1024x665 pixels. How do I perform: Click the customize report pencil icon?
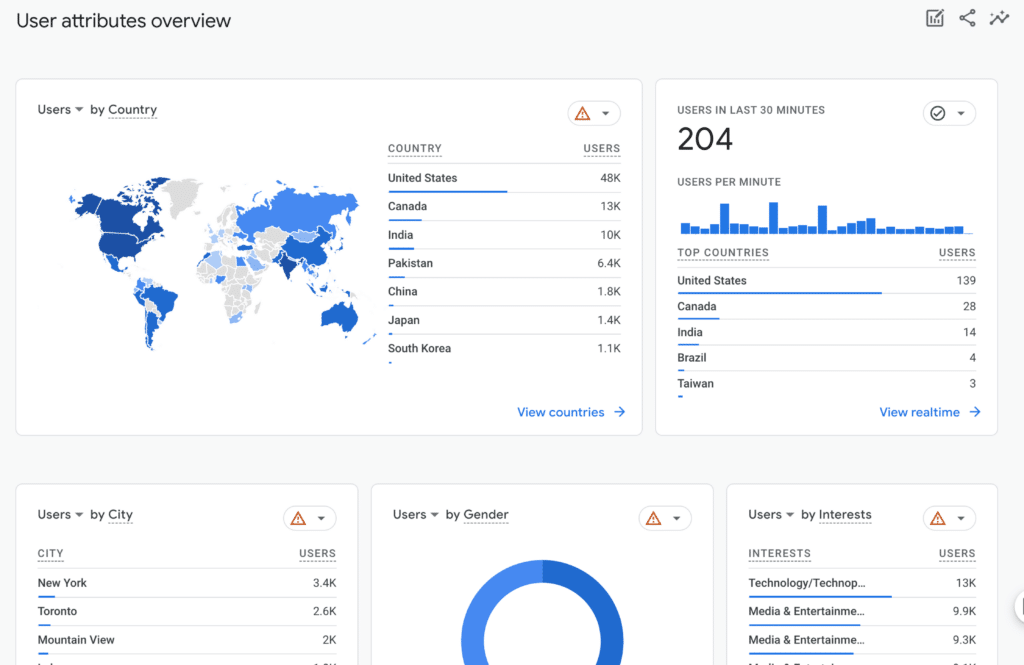coord(934,17)
